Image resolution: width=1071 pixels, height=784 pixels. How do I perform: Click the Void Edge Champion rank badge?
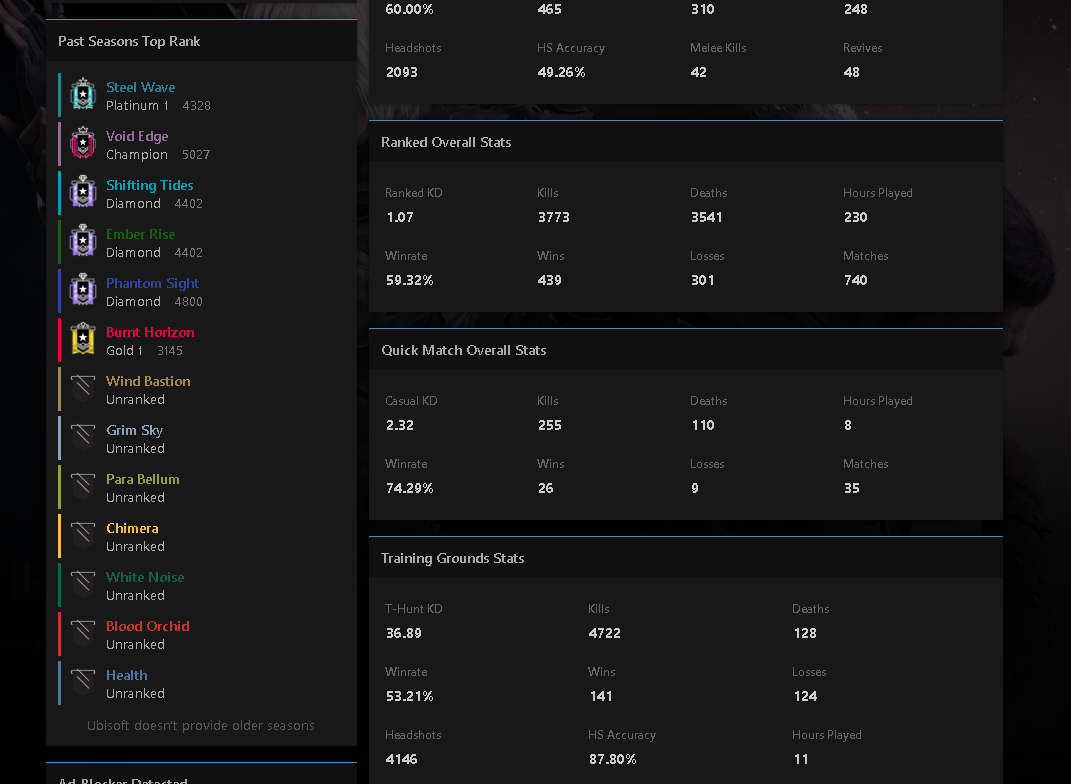(83, 143)
